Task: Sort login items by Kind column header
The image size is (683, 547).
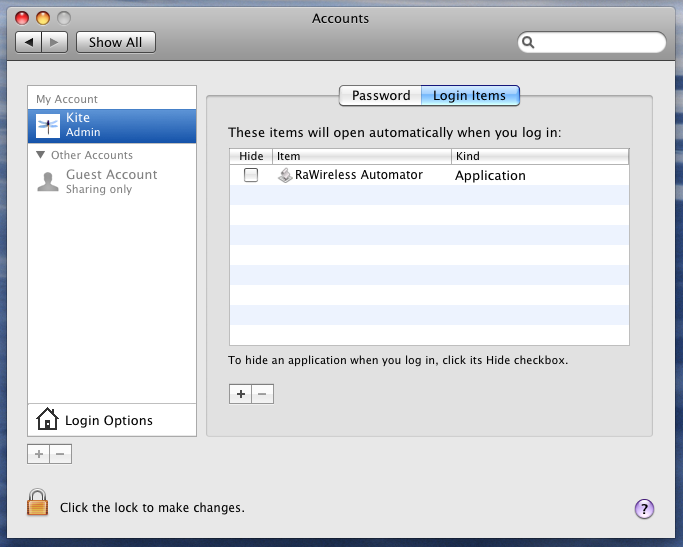Action: point(539,156)
